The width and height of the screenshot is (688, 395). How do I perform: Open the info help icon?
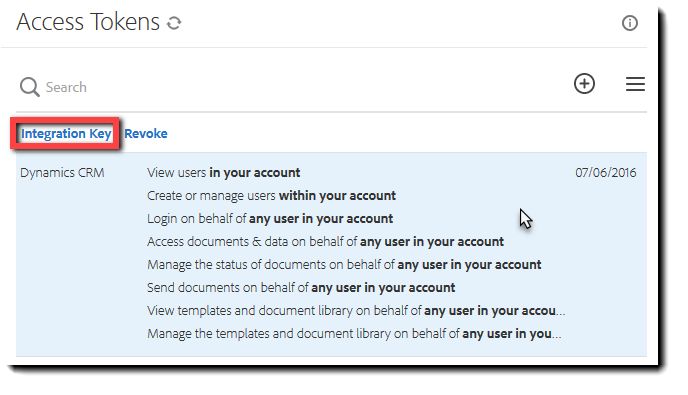point(630,23)
